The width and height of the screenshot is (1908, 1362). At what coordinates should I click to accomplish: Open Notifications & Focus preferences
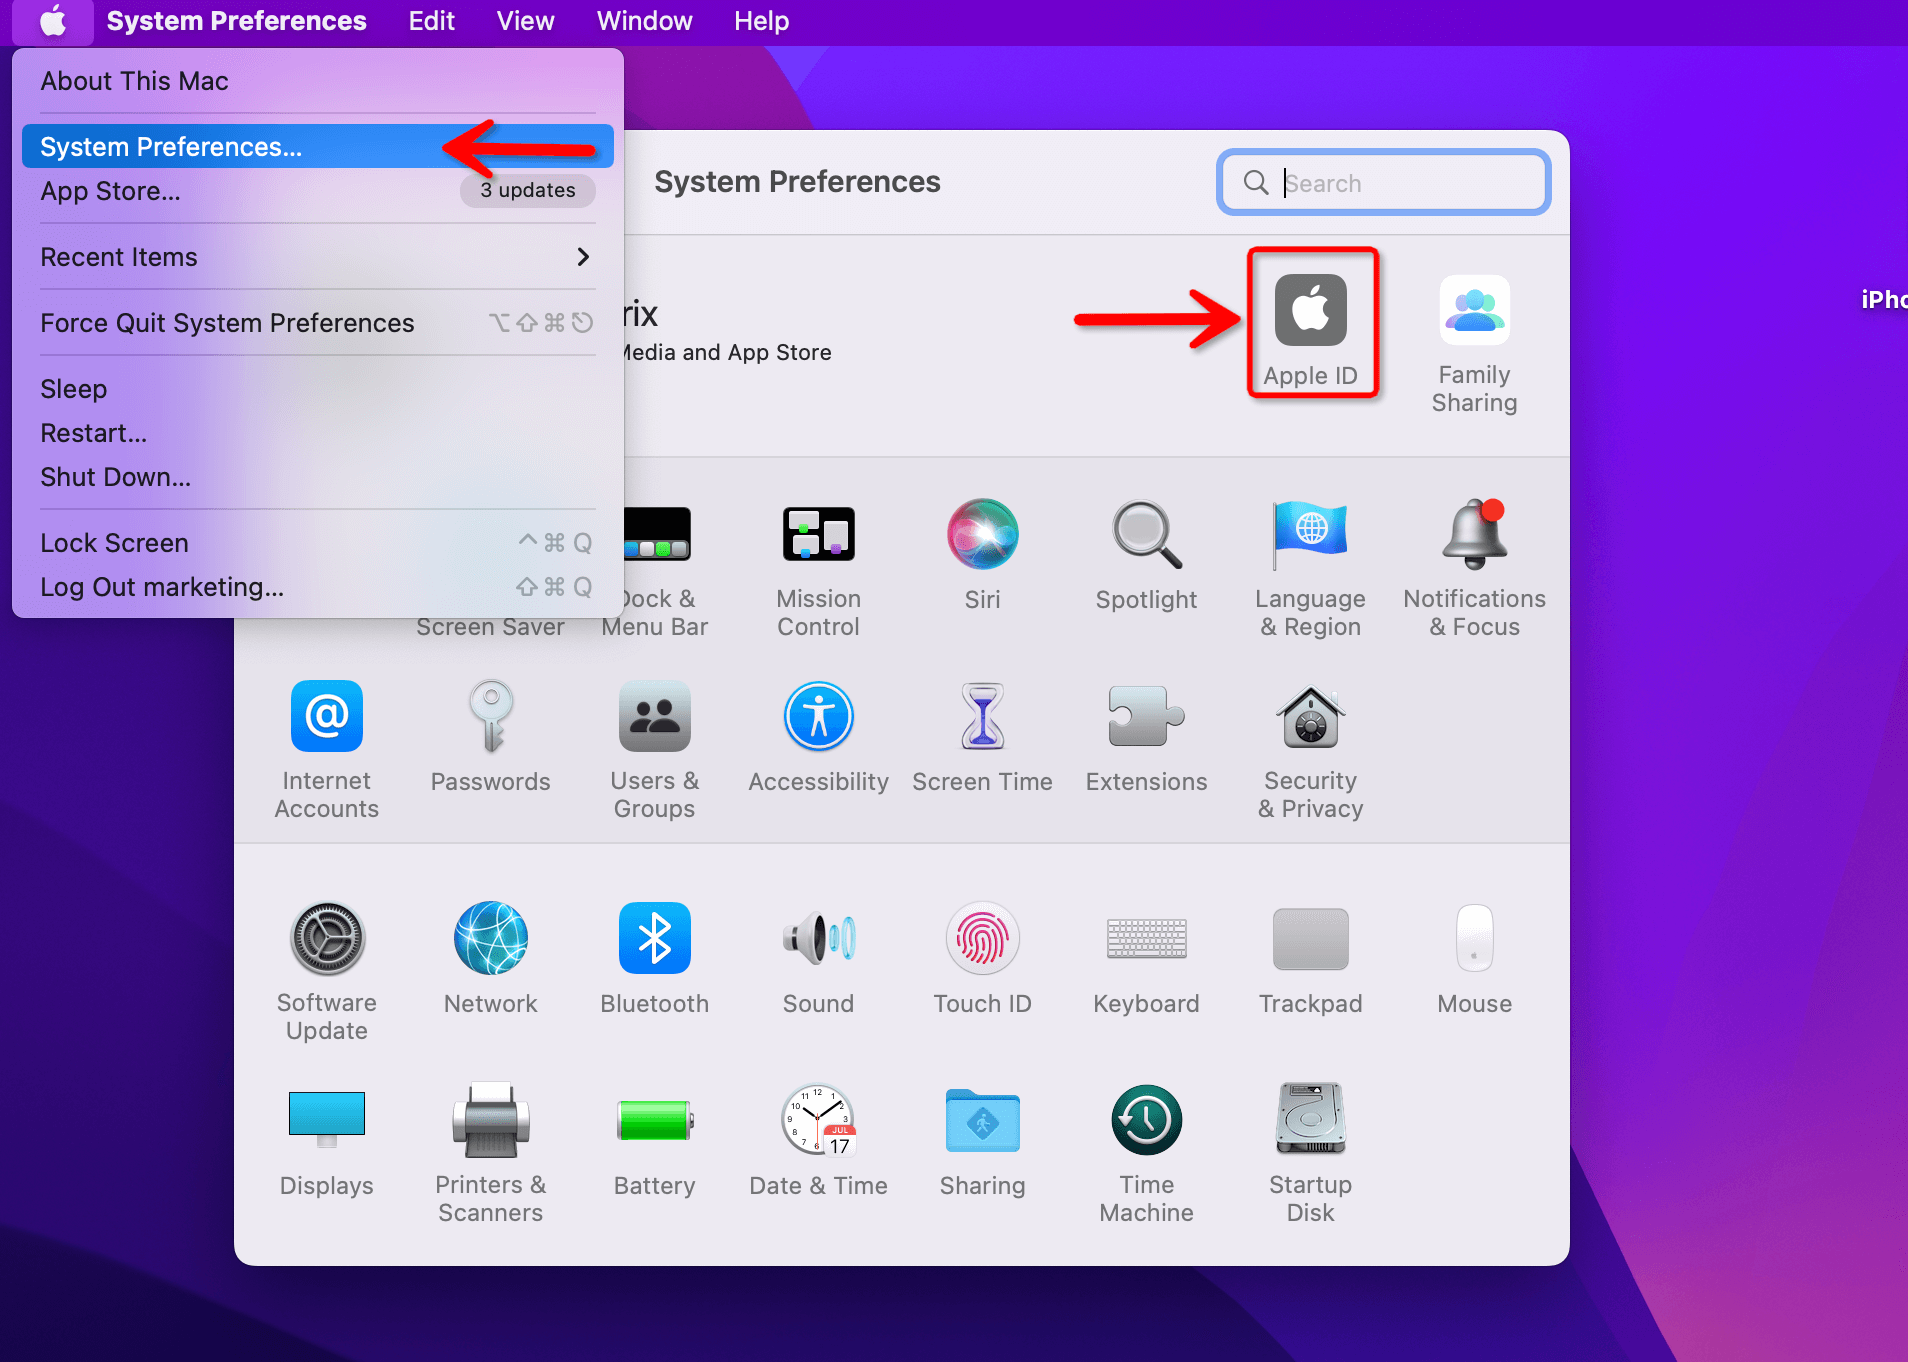click(1474, 569)
